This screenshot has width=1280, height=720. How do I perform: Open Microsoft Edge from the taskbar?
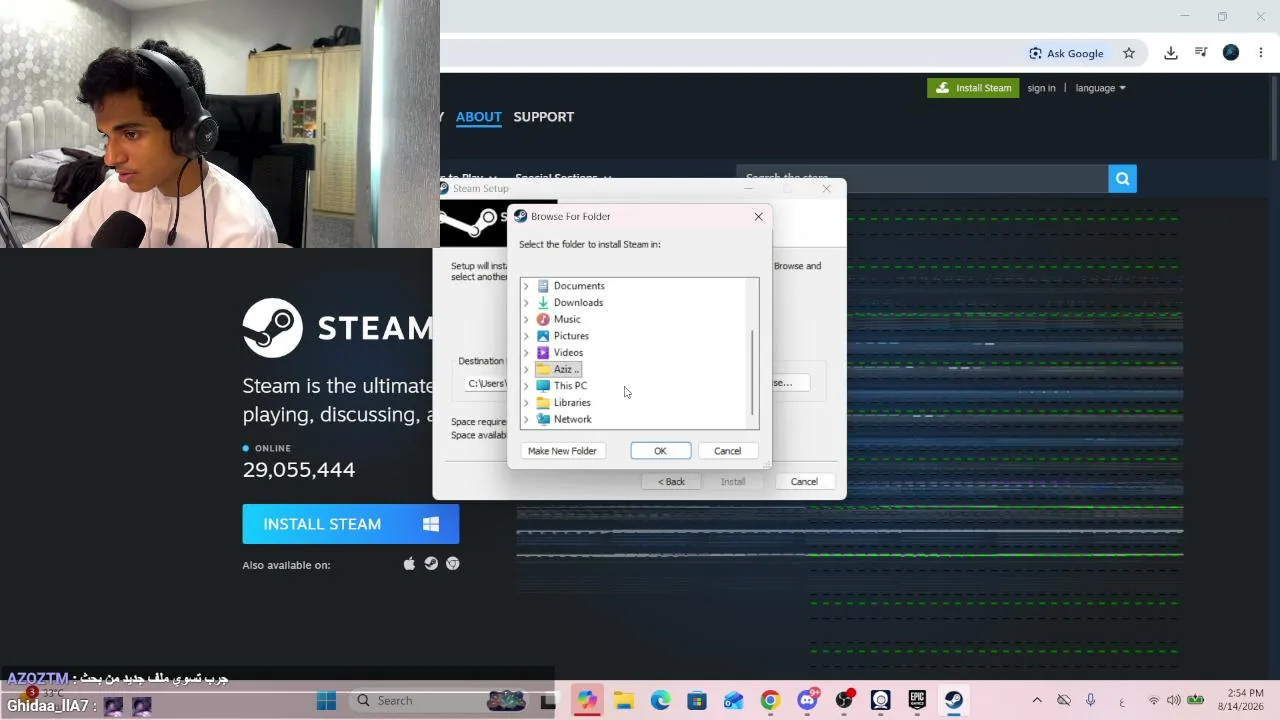coord(660,701)
